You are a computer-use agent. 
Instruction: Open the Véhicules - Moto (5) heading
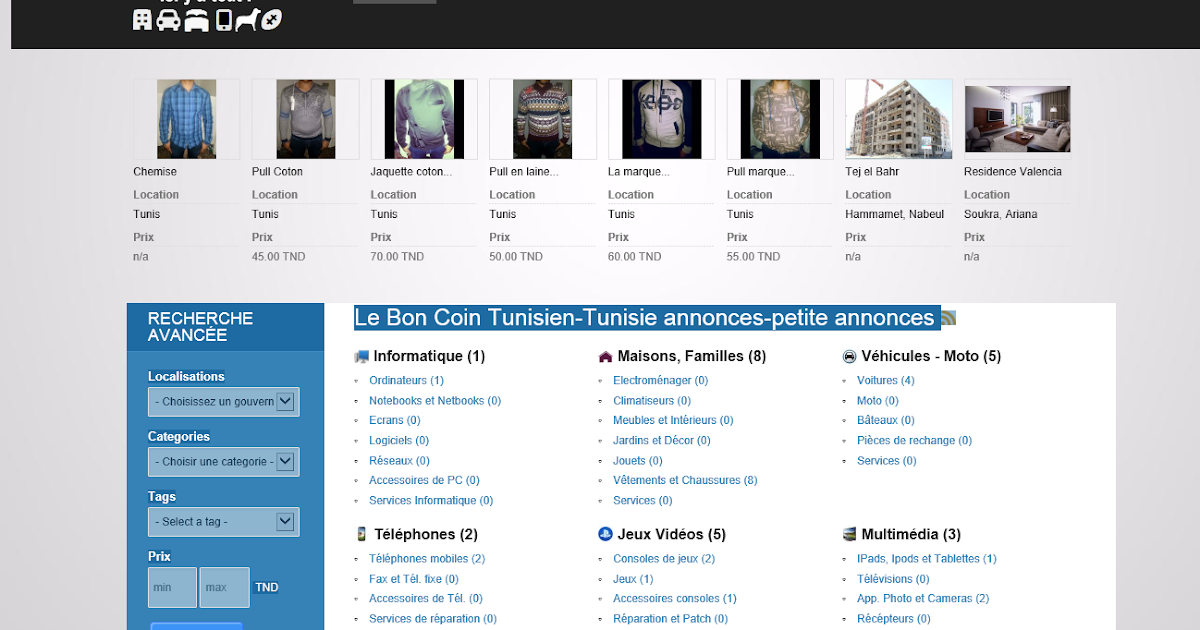pyautogui.click(x=931, y=356)
